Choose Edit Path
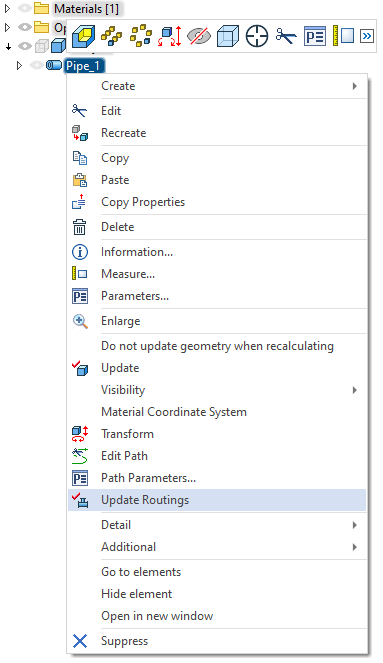The image size is (383, 663). pyautogui.click(x=217, y=456)
